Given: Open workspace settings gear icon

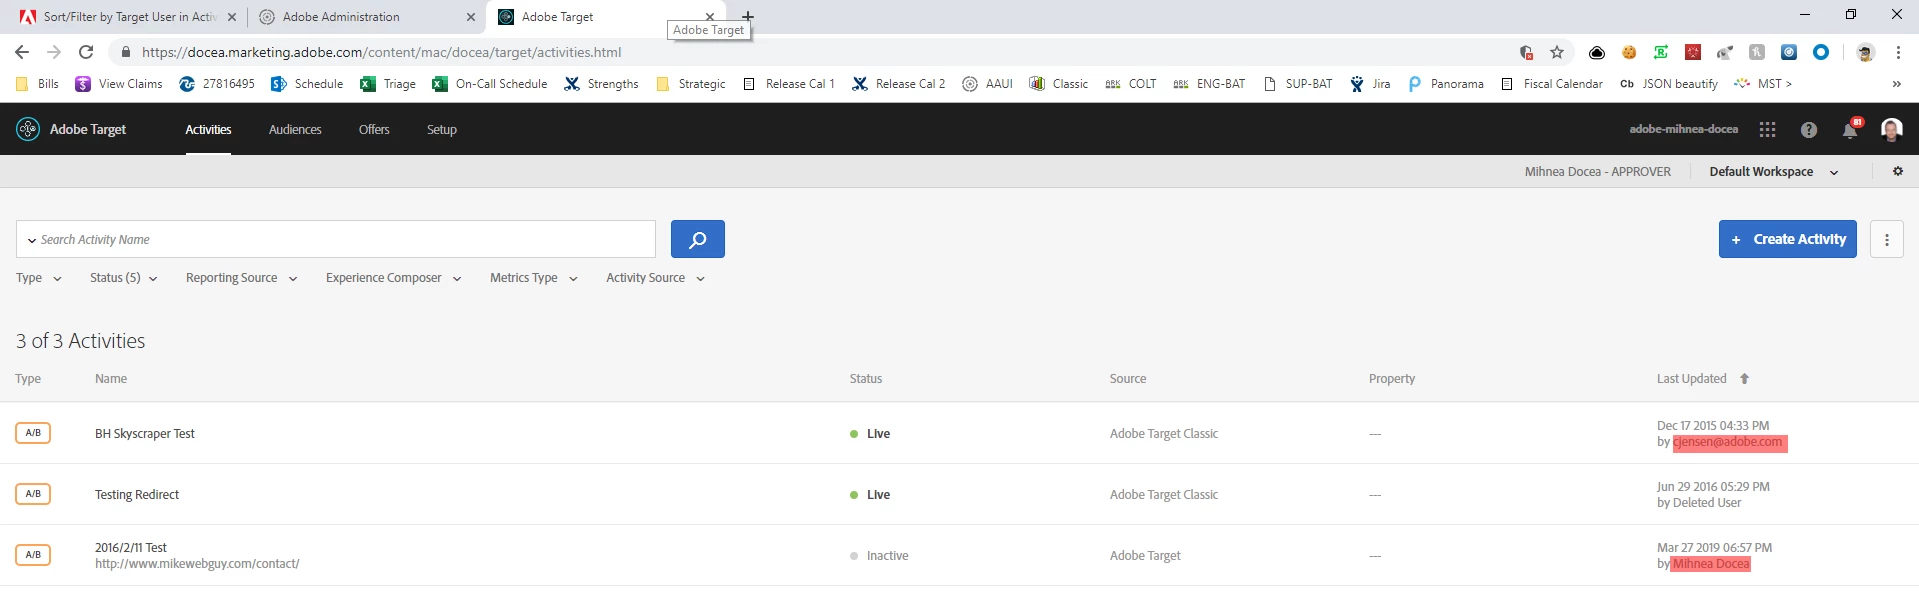Looking at the screenshot, I should [1897, 171].
